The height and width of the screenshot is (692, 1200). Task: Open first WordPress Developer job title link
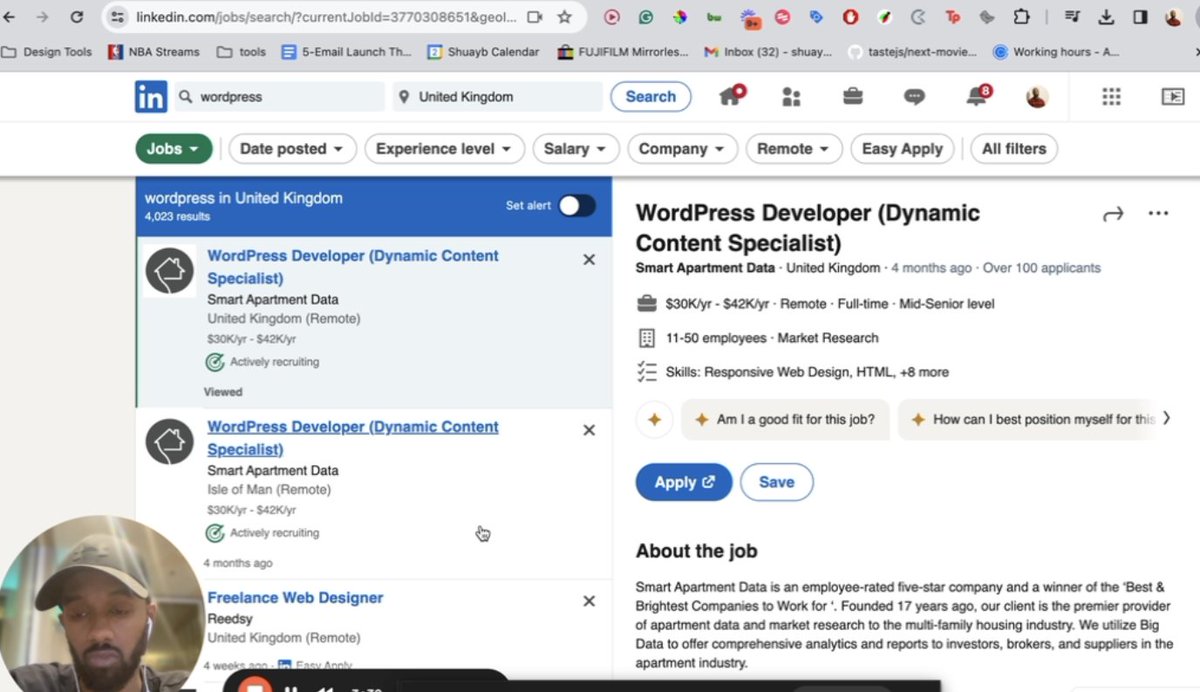(353, 267)
